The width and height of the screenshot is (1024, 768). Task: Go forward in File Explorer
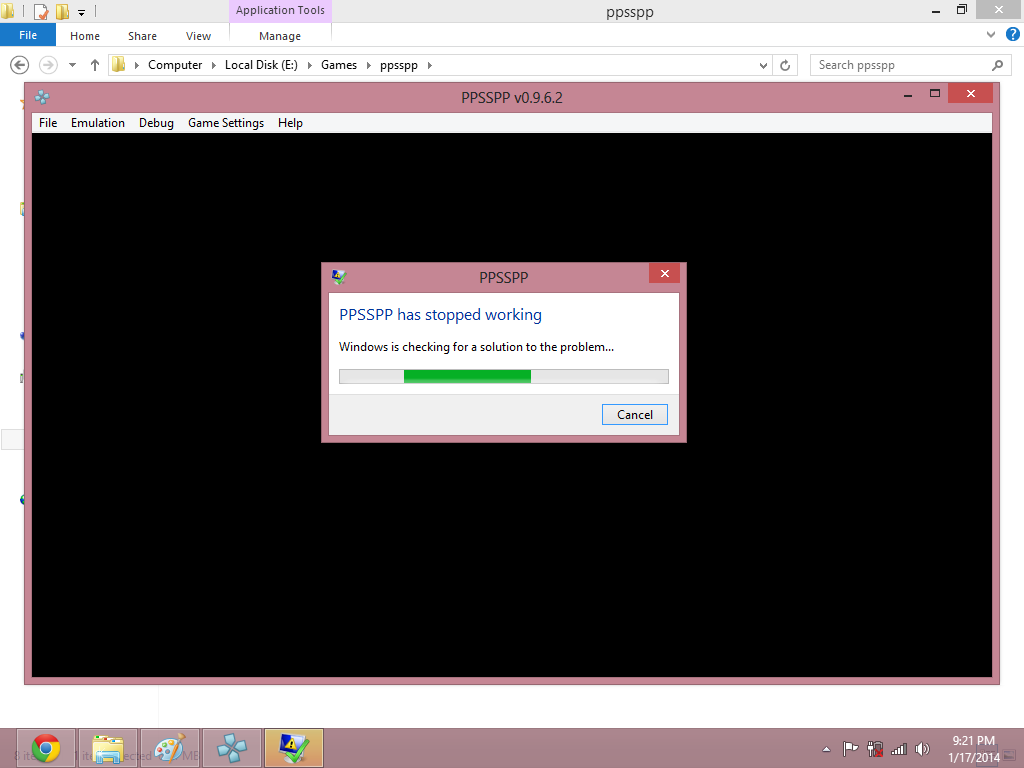[x=48, y=65]
